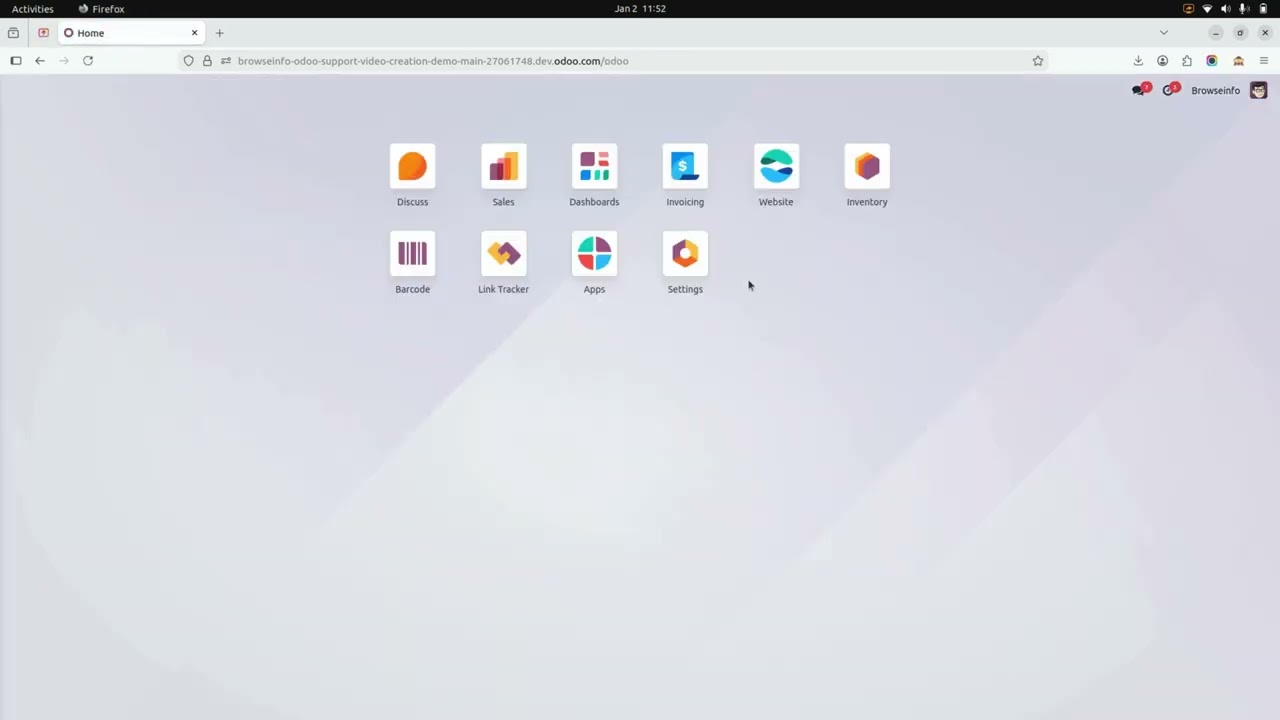1280x720 pixels.
Task: Open the Odoo conversations message icon
Action: point(1140,90)
